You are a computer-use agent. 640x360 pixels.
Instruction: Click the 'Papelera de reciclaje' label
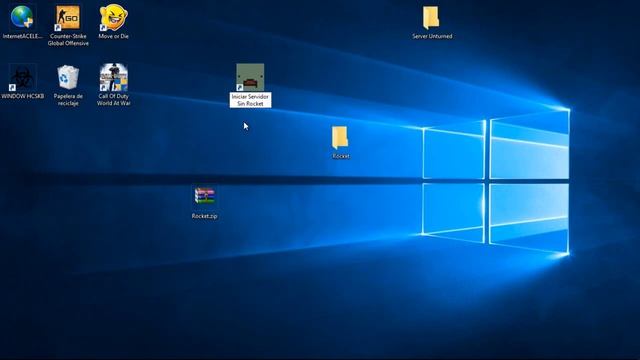68,100
